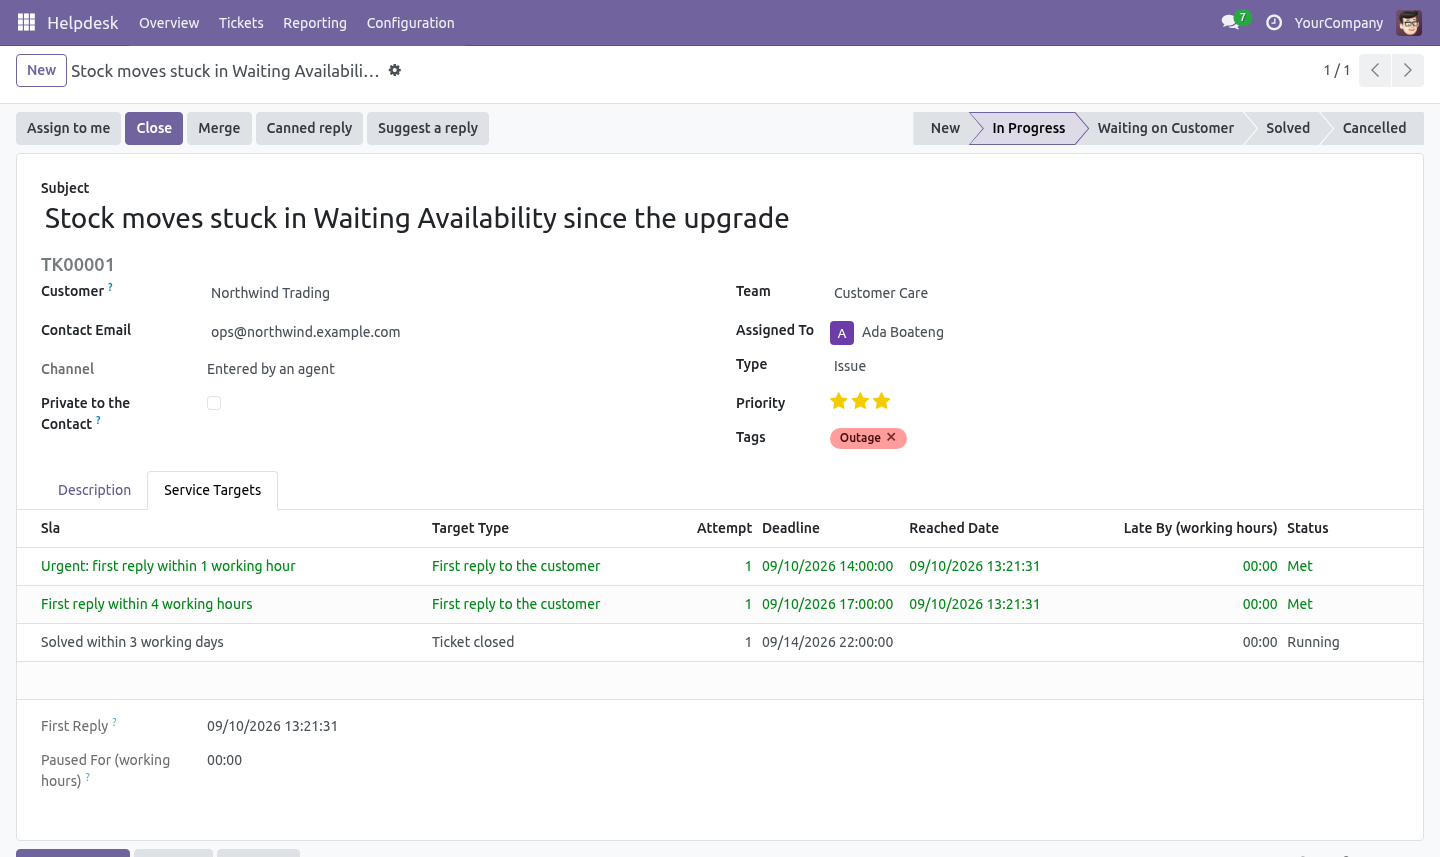Image resolution: width=1440 pixels, height=857 pixels.
Task: Show help tooltip for Paused For working hours
Action: (x=88, y=777)
